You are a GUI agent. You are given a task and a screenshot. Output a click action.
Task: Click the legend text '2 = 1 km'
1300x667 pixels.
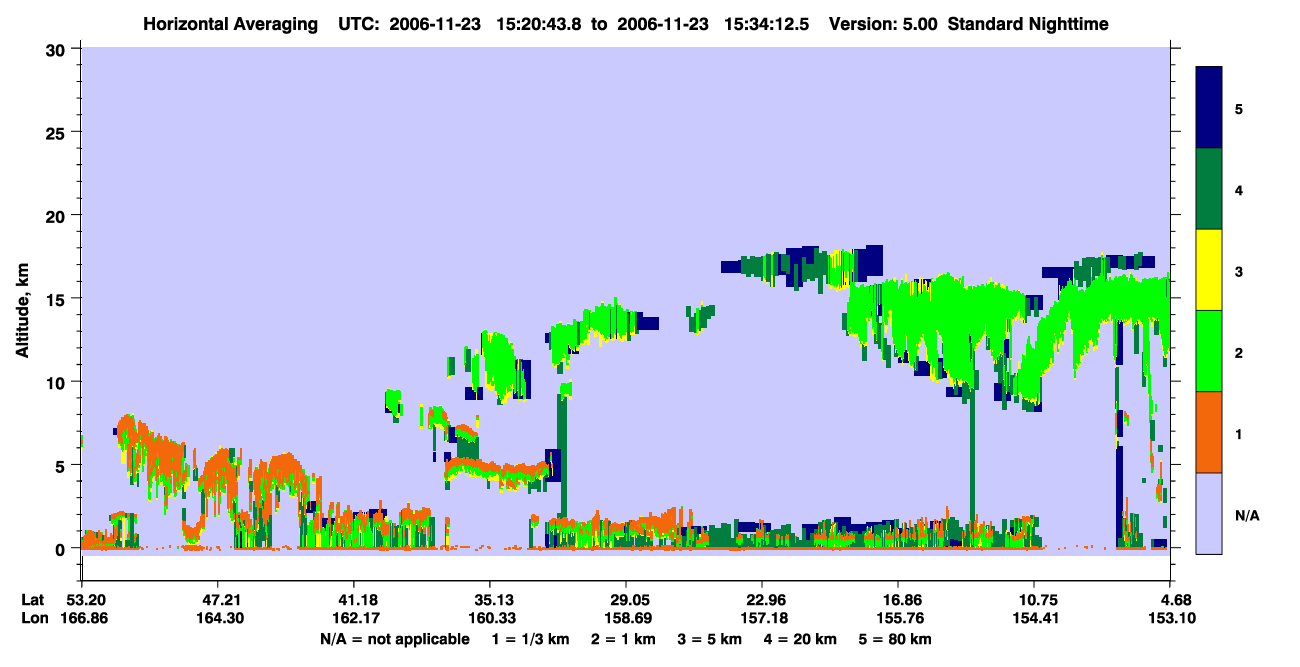(x=623, y=639)
